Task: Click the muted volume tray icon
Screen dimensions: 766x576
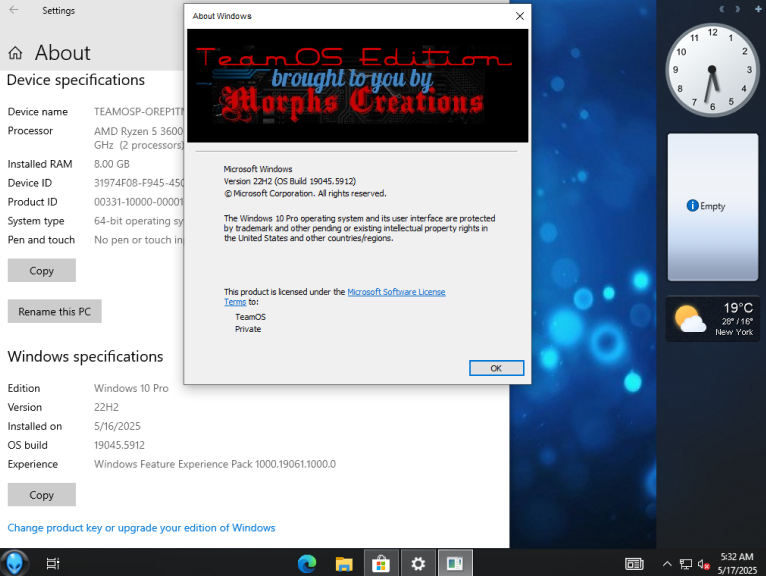Action: click(x=703, y=564)
